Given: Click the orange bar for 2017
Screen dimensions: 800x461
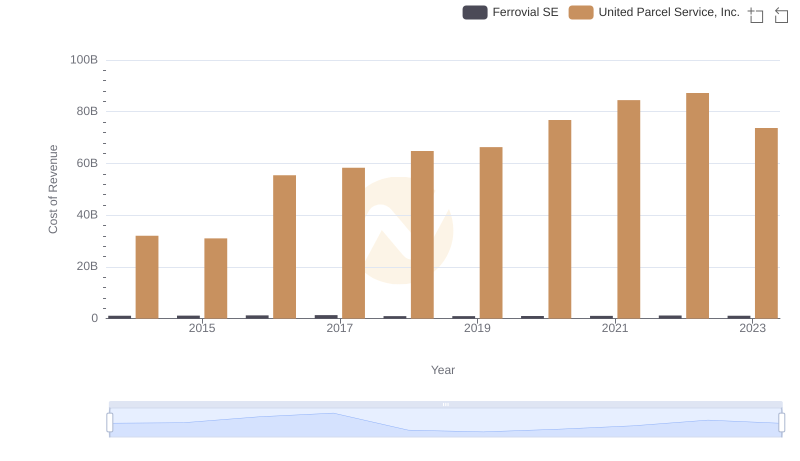Looking at the screenshot, I should click(x=353, y=243).
